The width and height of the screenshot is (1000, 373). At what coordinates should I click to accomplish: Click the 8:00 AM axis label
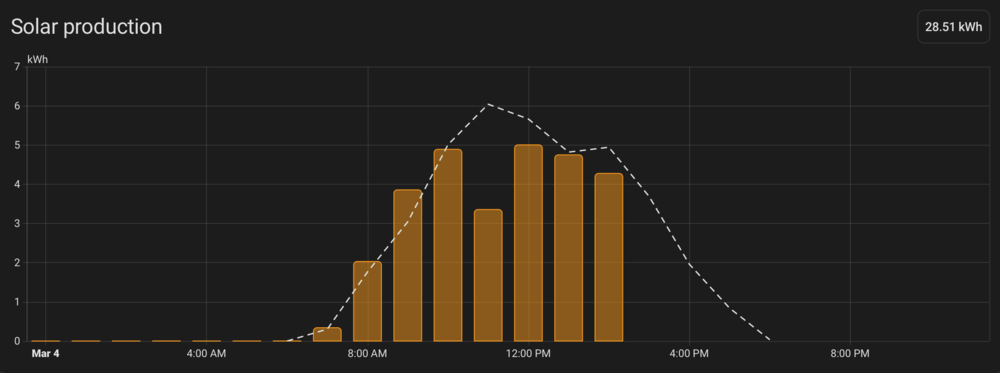coord(367,353)
